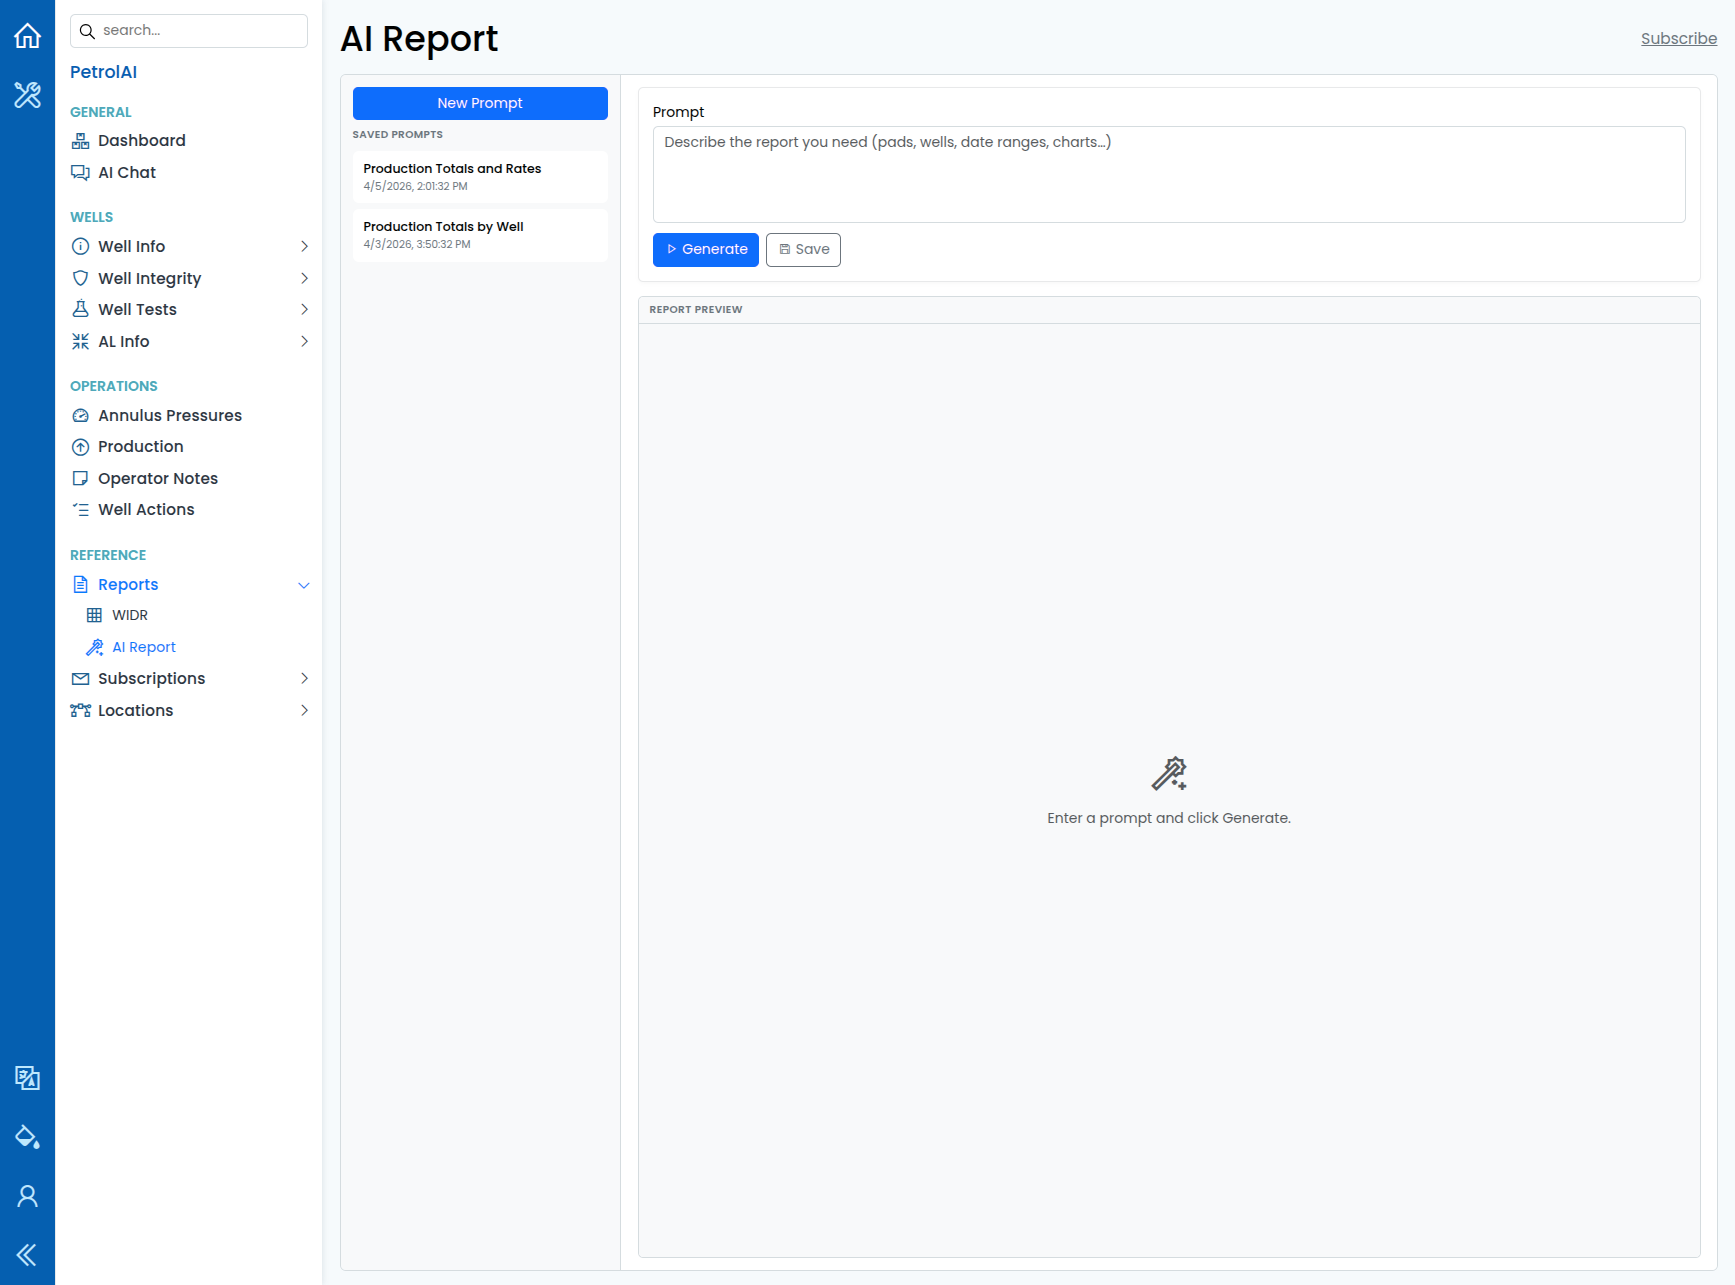Open saved prompt Production Totals by Well
This screenshot has height=1285, width=1735.
(480, 235)
